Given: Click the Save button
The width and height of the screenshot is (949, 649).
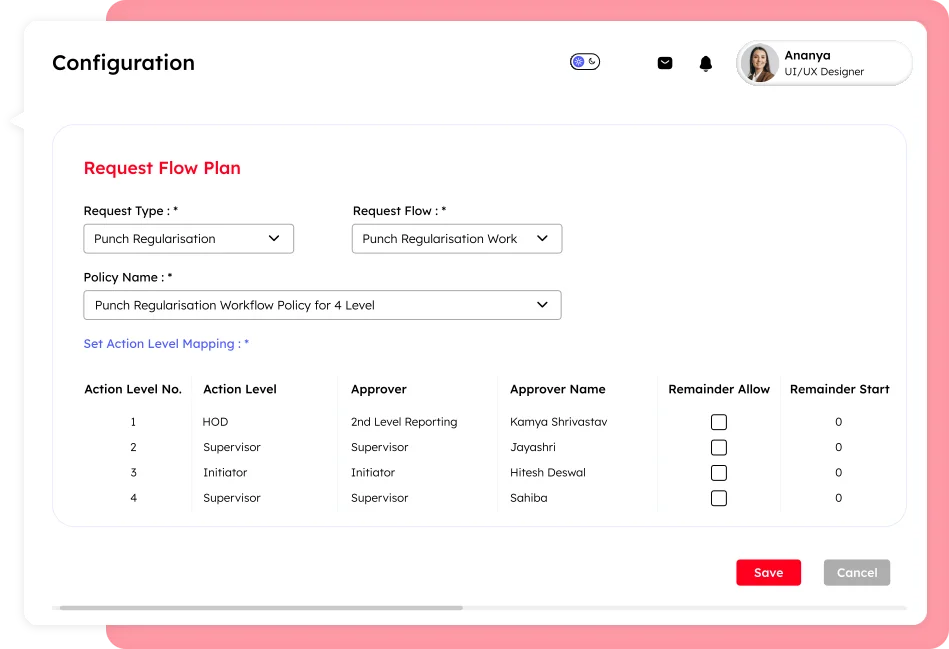Looking at the screenshot, I should (768, 572).
